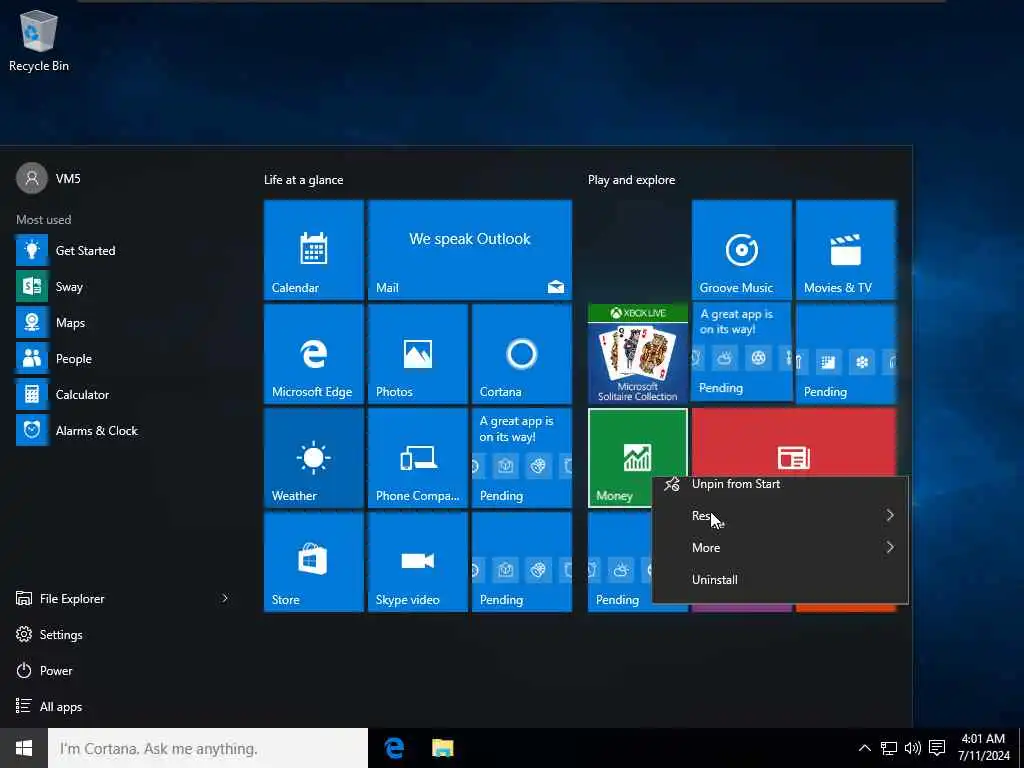Open the Resize submenu
Screen dimensions: 1024x768
click(x=780, y=515)
